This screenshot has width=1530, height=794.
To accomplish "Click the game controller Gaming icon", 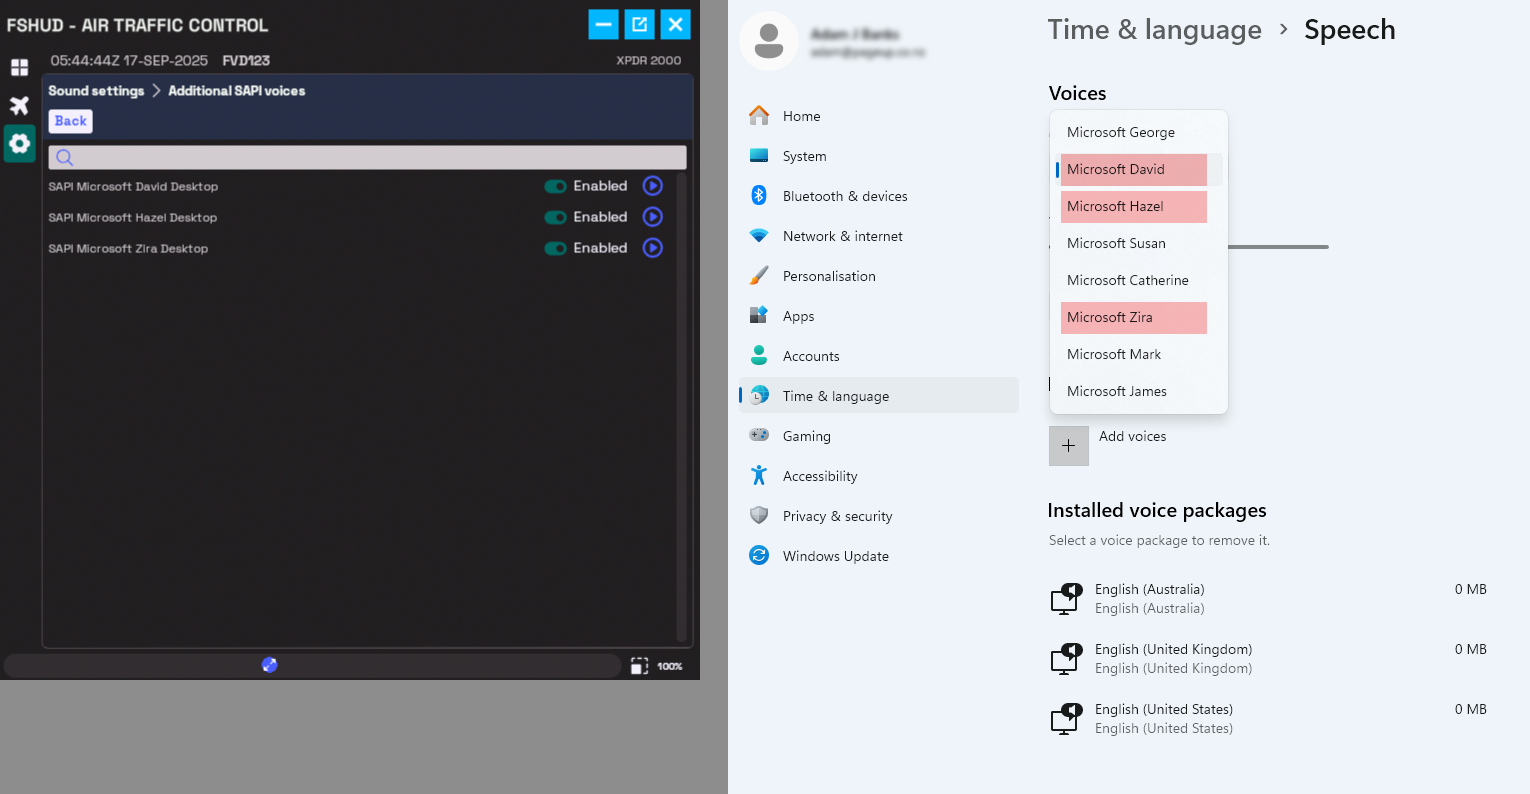I will tap(759, 436).
